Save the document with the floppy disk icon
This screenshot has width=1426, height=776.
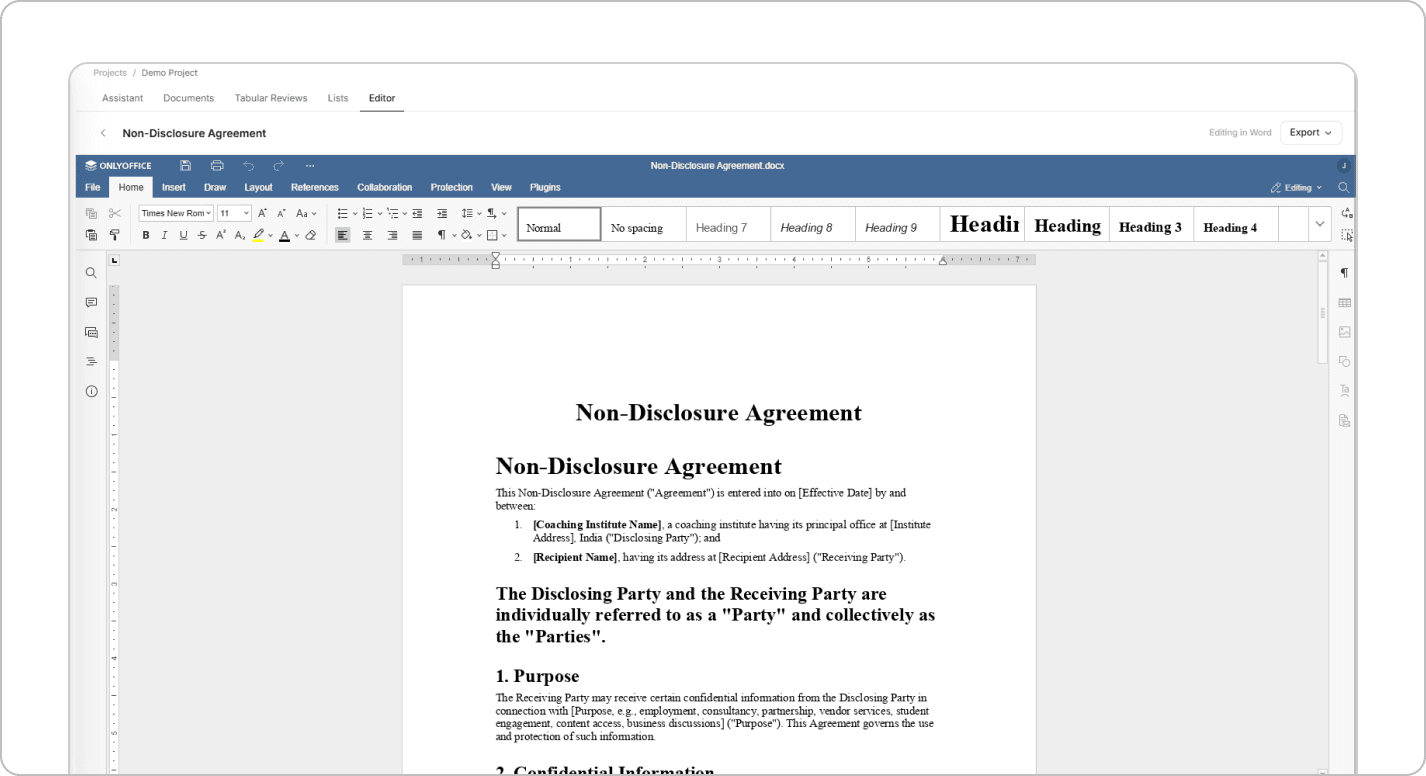coord(185,165)
